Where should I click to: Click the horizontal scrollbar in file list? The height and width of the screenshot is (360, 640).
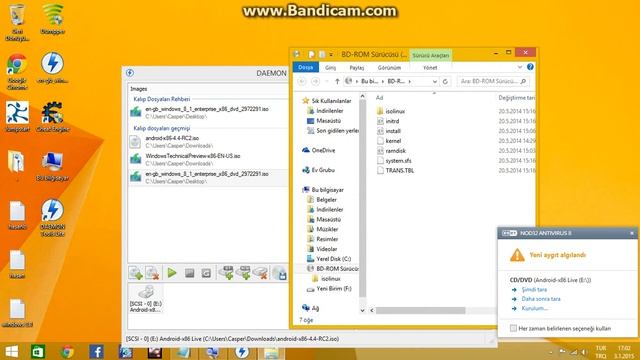coord(420,311)
